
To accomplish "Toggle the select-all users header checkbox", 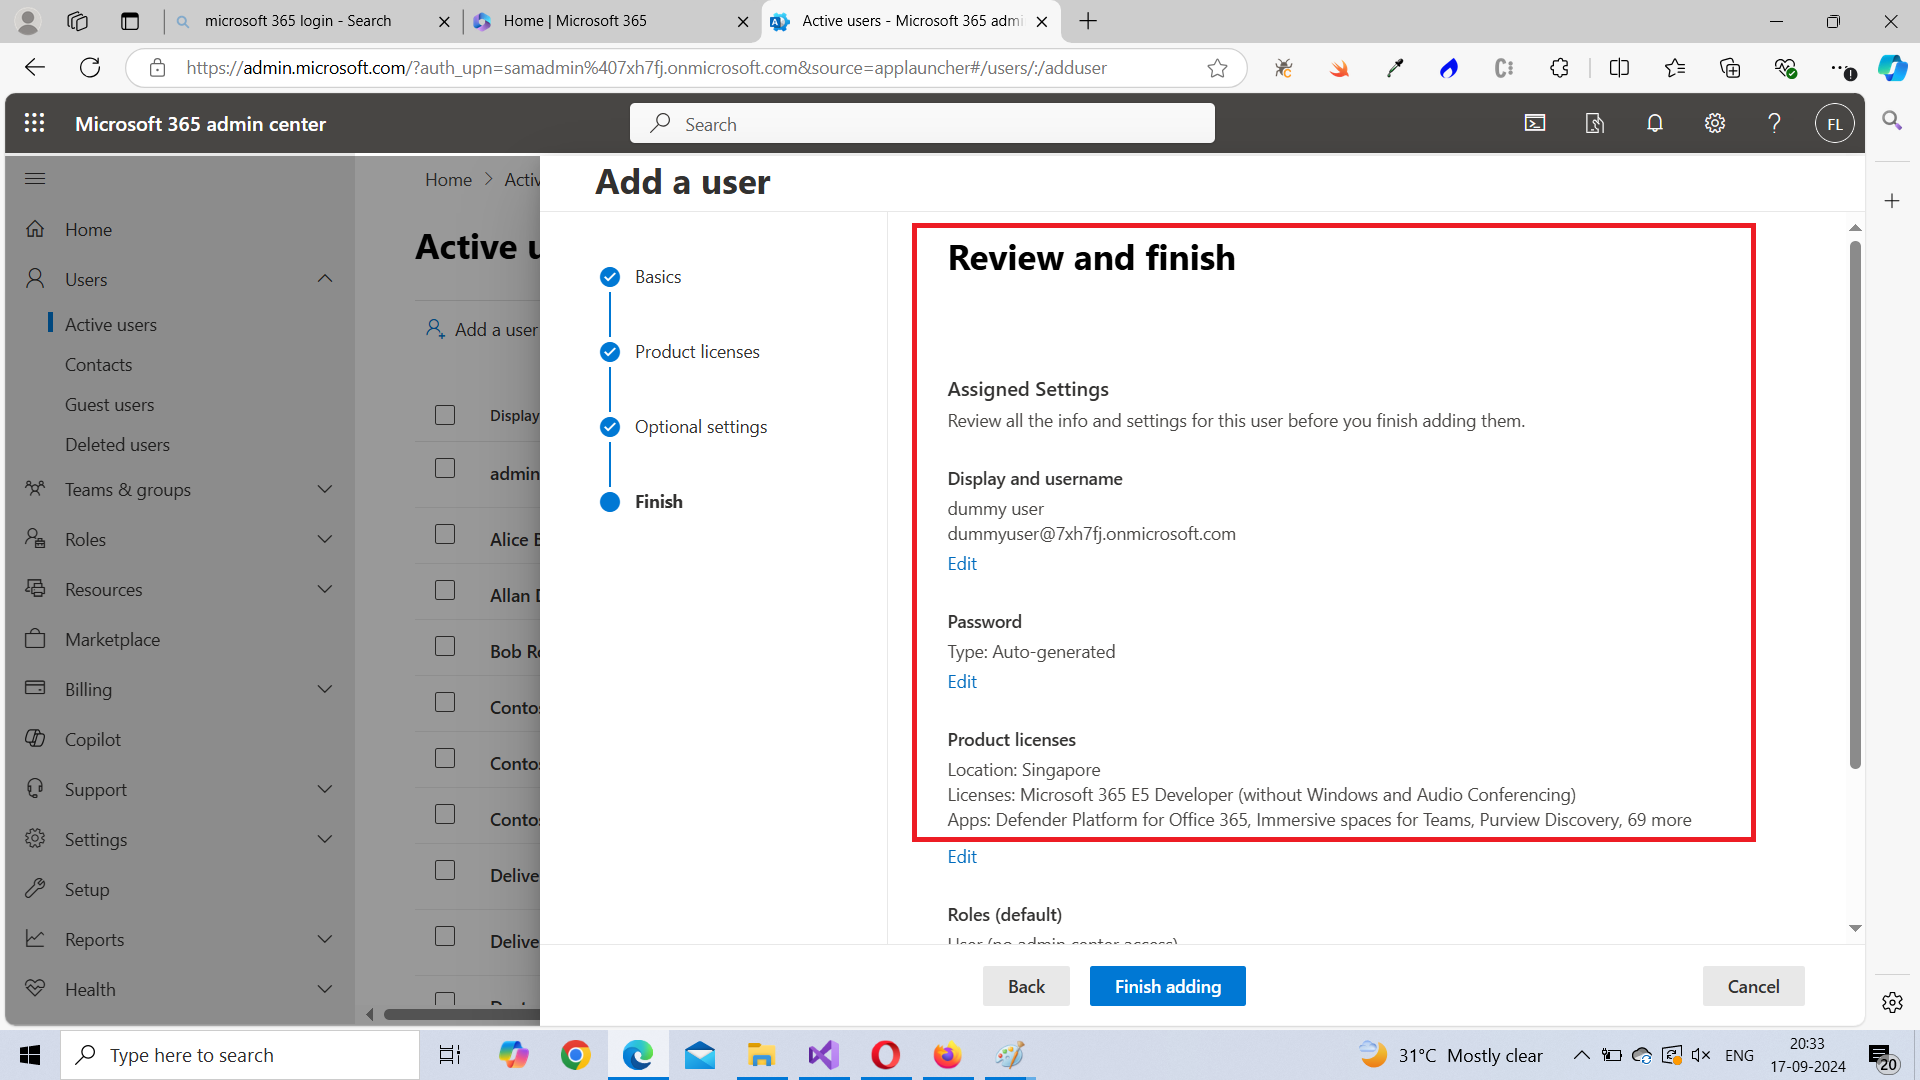I will tap(445, 415).
